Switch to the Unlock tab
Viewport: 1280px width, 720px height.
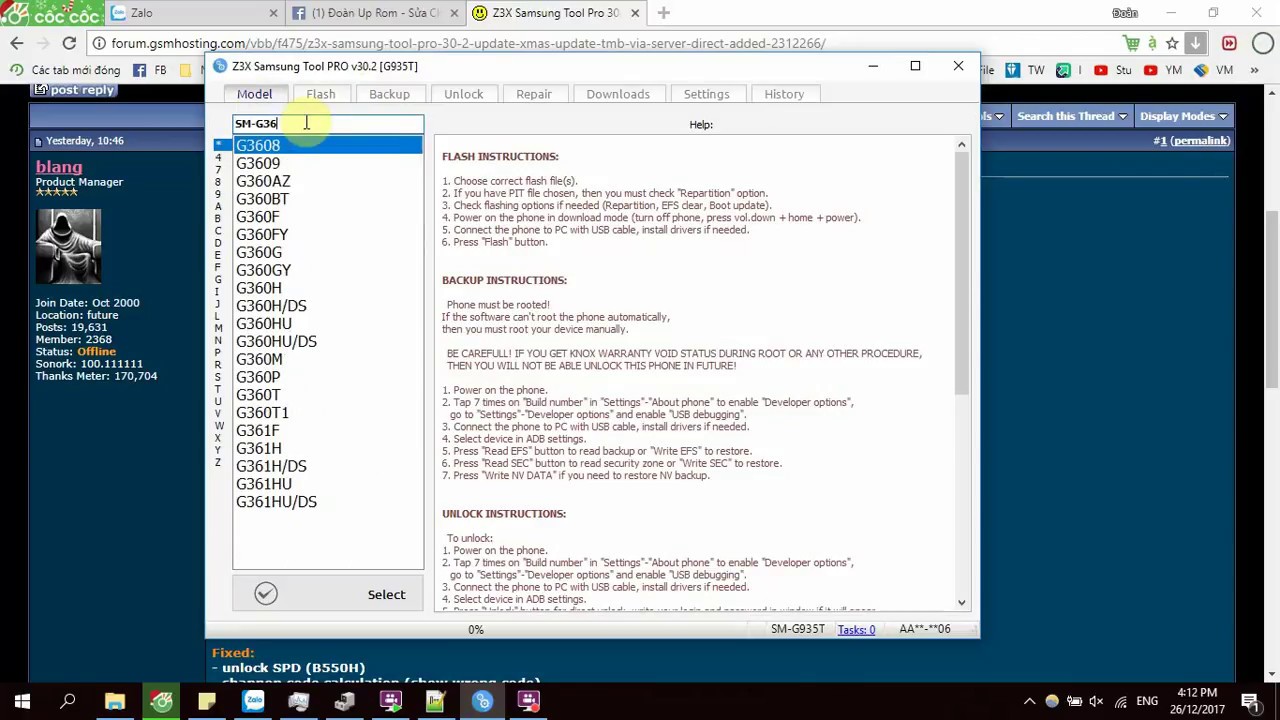click(x=463, y=94)
